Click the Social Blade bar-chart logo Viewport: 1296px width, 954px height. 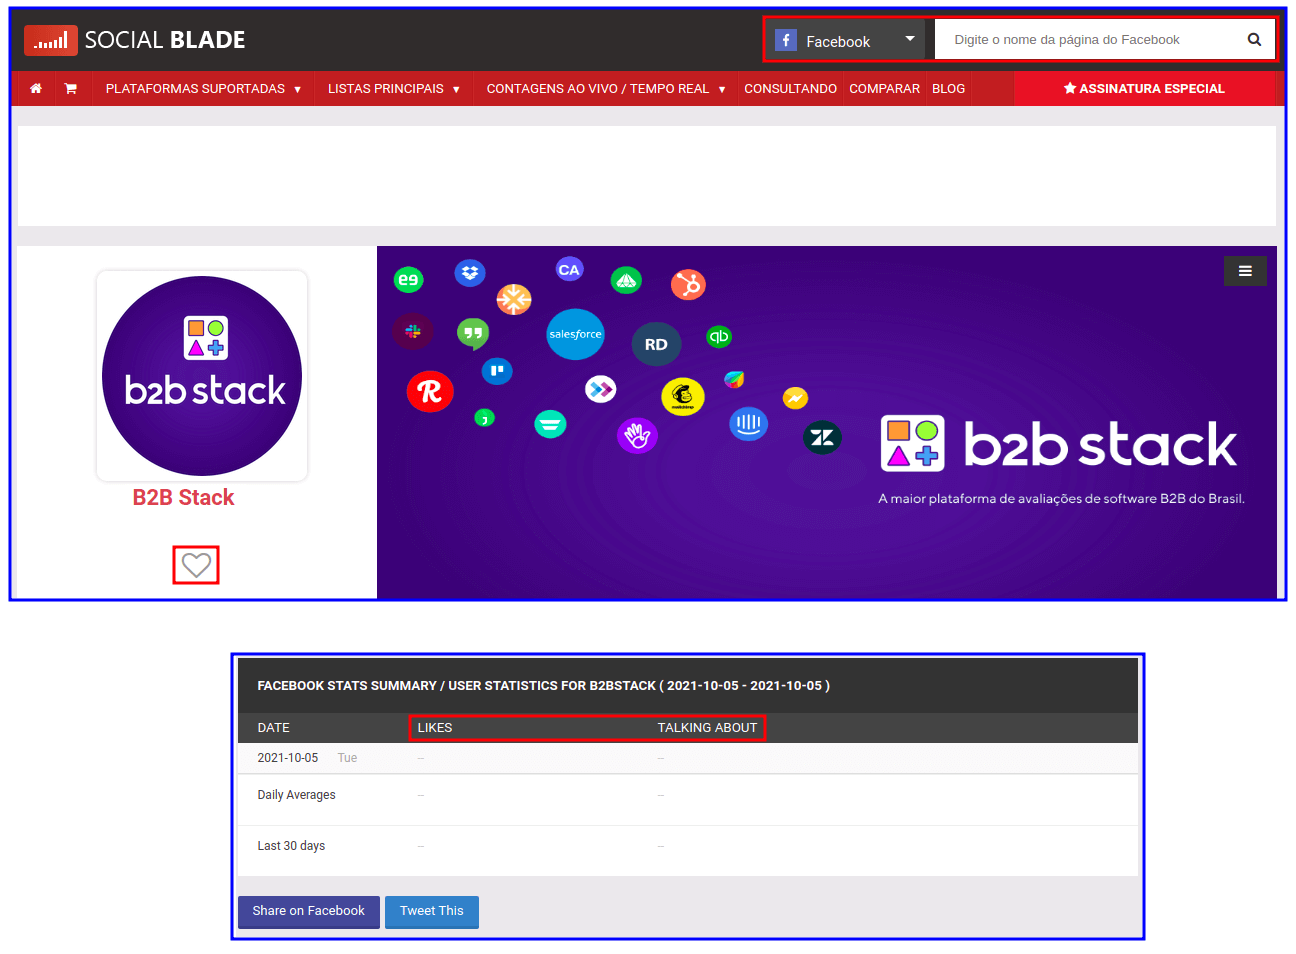tap(50, 40)
